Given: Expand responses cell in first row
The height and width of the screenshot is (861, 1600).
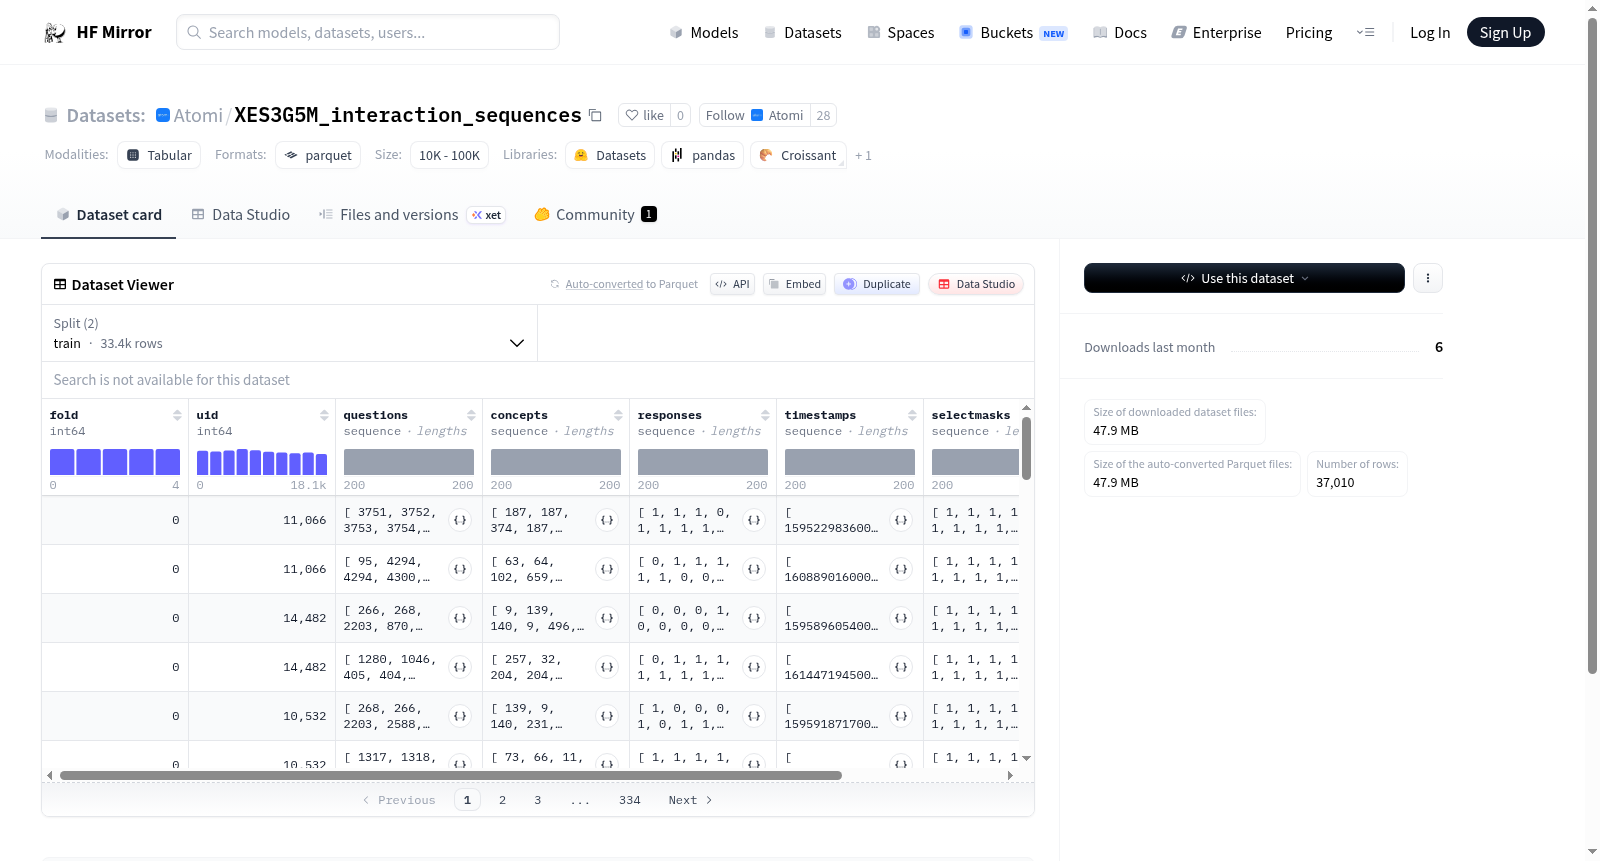Looking at the screenshot, I should point(754,520).
